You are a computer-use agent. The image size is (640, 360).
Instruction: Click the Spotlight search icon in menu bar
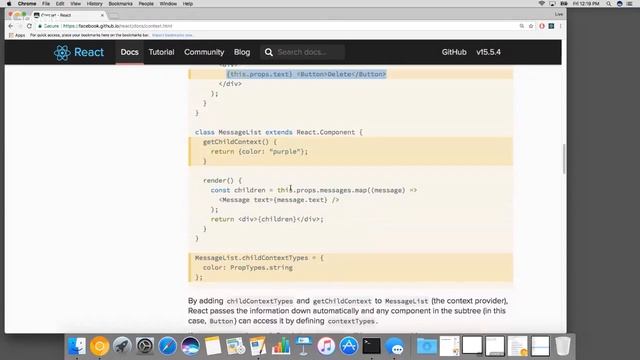[x=609, y=4]
